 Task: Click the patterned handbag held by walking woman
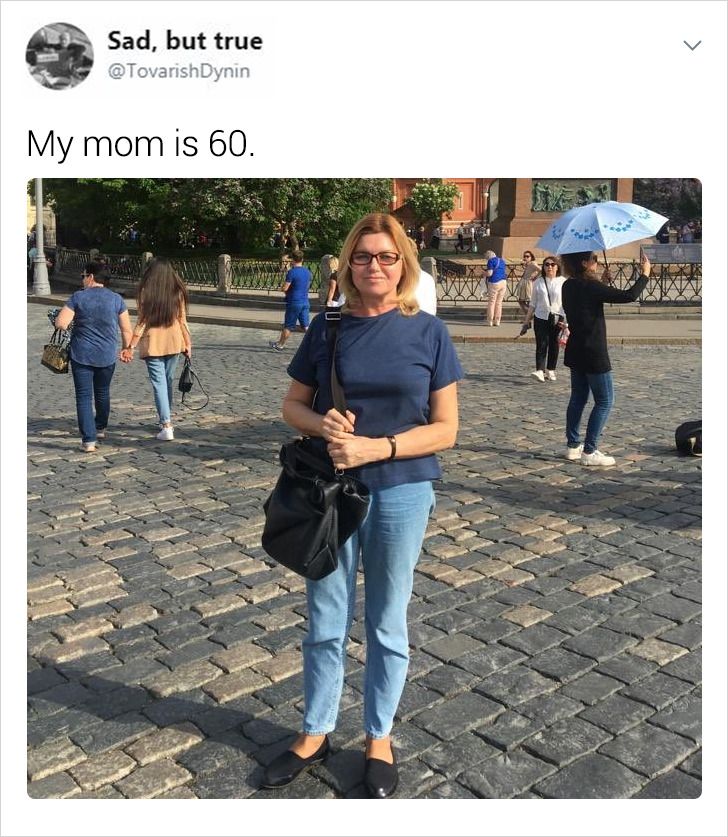[x=57, y=353]
